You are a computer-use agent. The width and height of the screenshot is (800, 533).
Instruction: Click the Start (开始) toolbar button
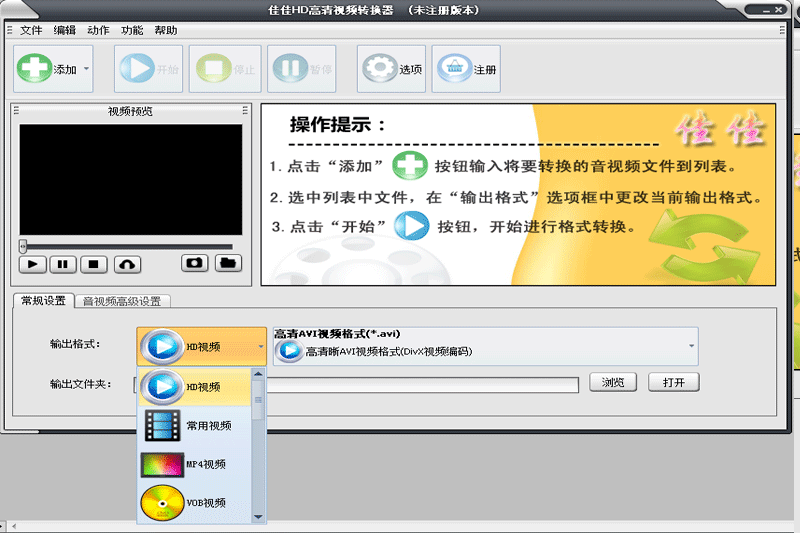pos(148,69)
